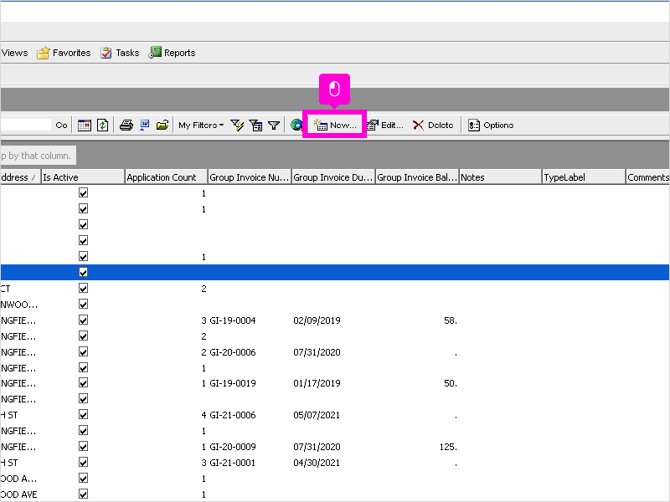Click the plain funnel filter icon
This screenshot has width=670, height=502.
[274, 125]
